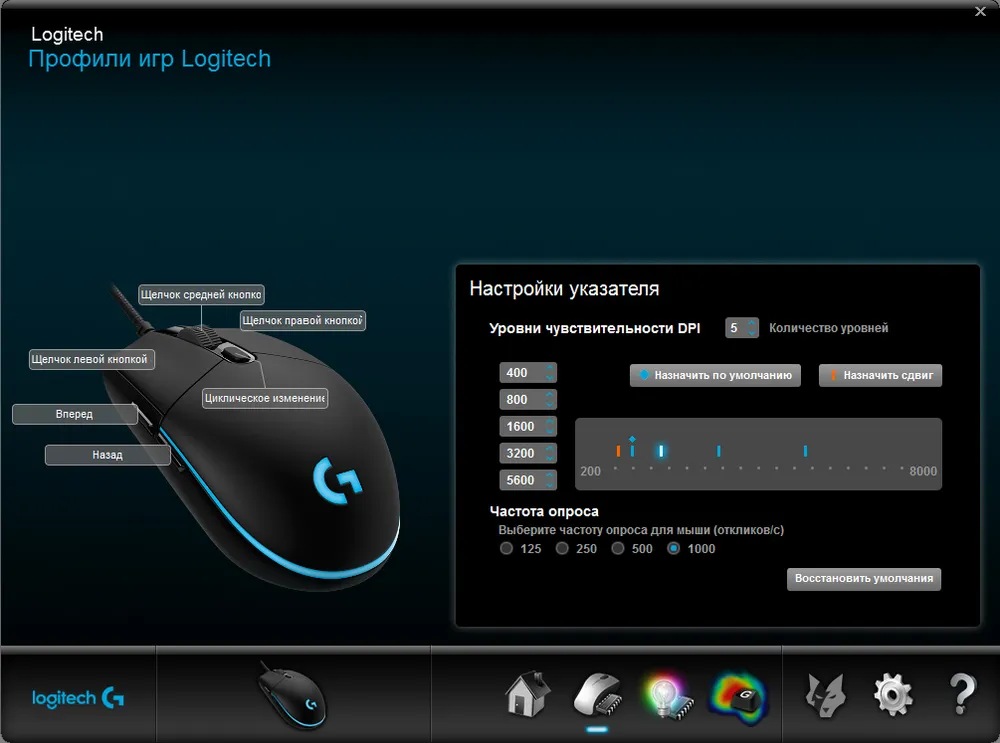Click the 'Вперед' side button label
The height and width of the screenshot is (743, 1000).
pos(75,415)
